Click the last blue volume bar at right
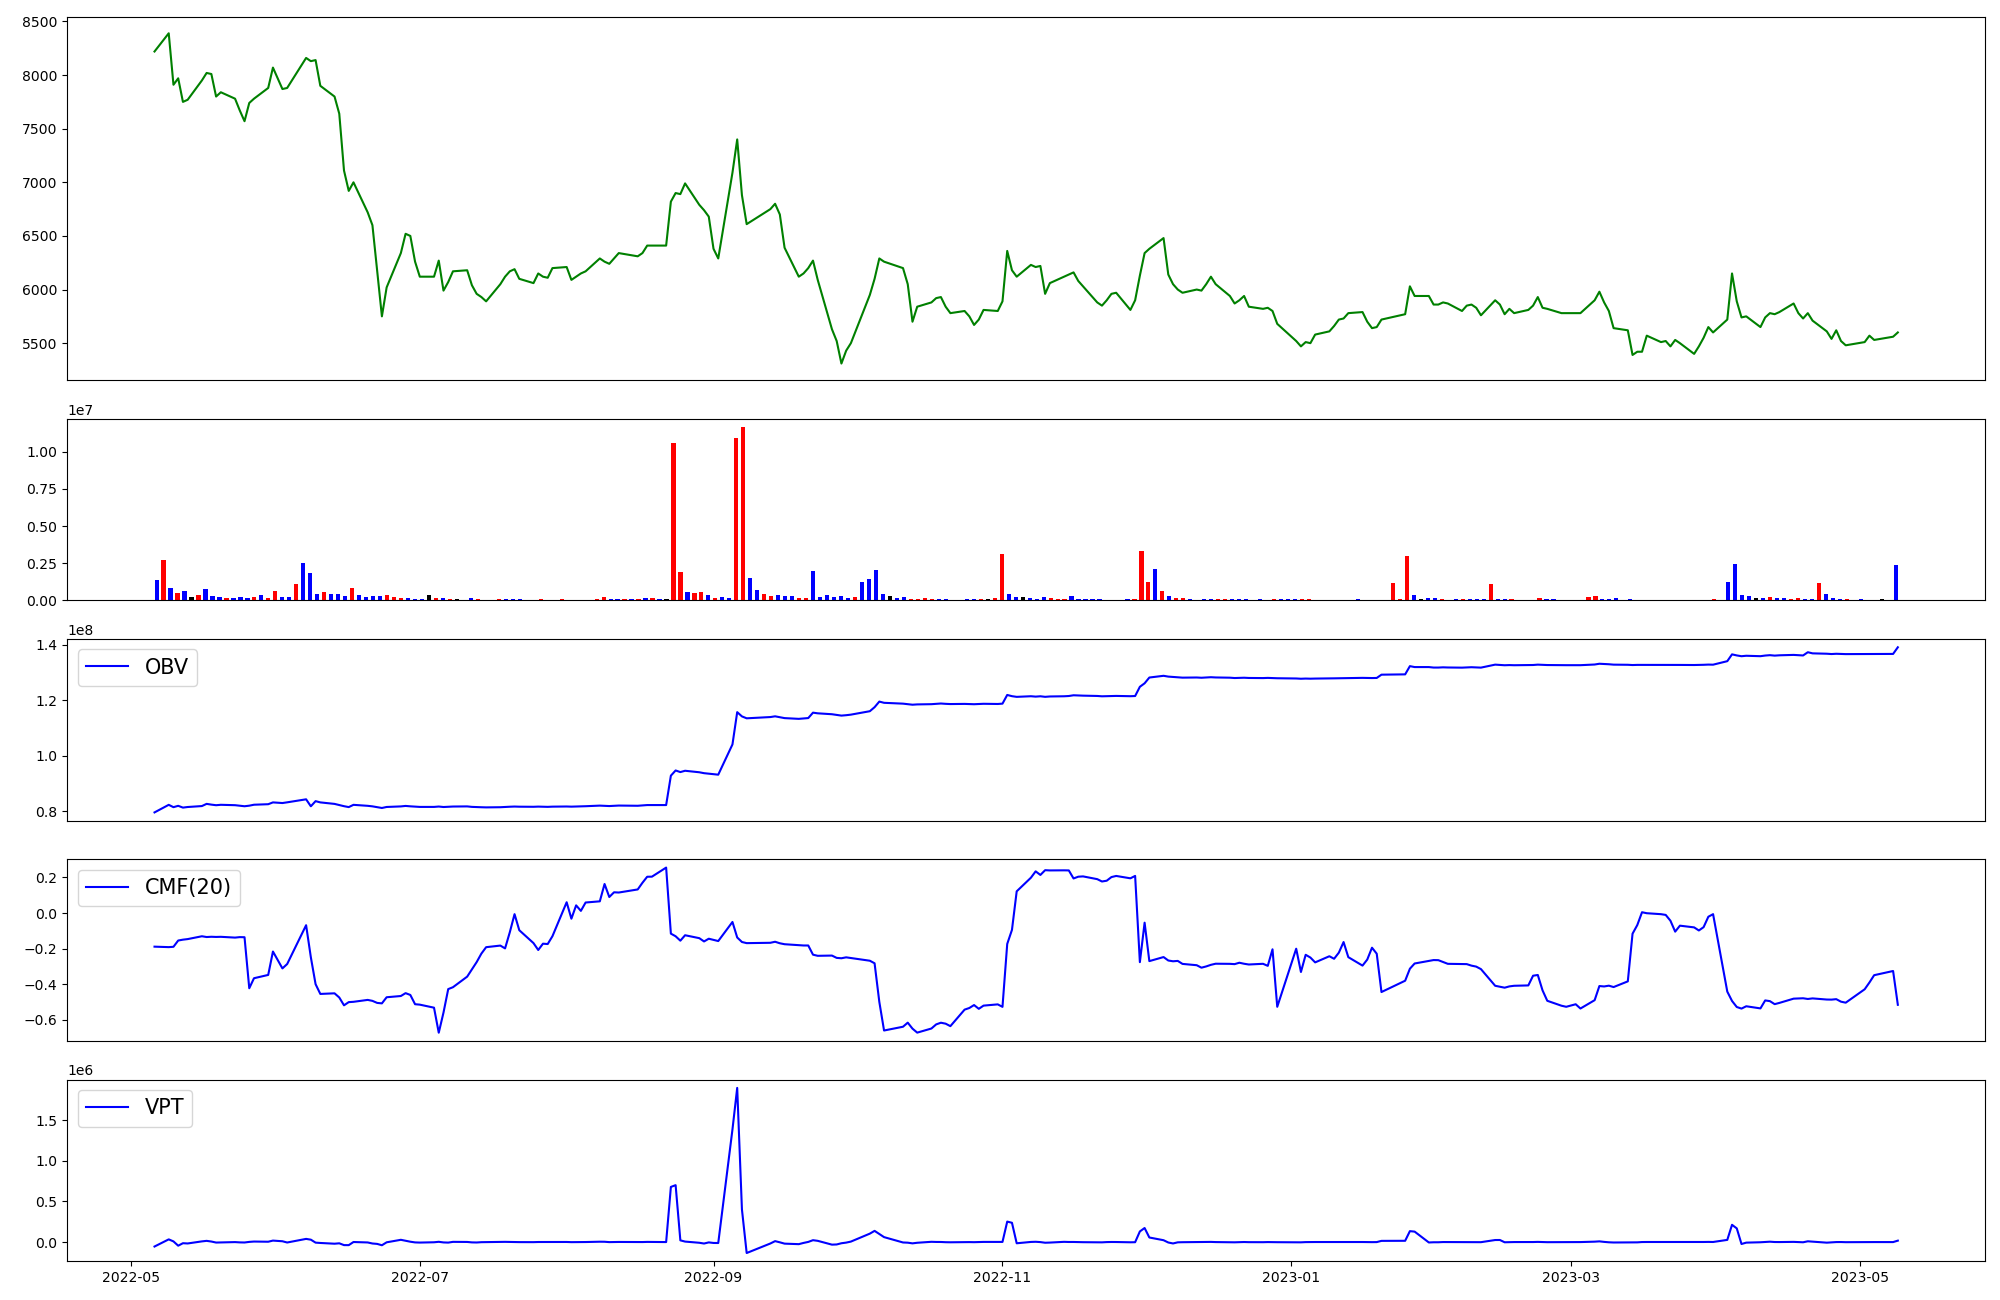Screen dimensions: 2000x1300 (1895, 583)
